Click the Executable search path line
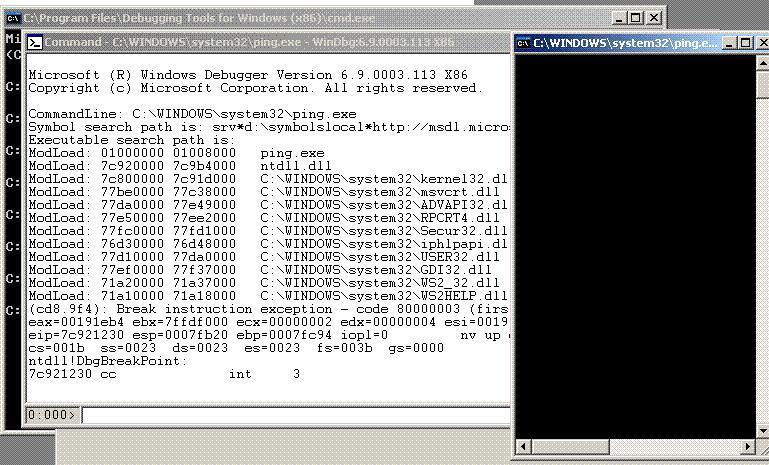The height and width of the screenshot is (465, 769). tap(131, 140)
